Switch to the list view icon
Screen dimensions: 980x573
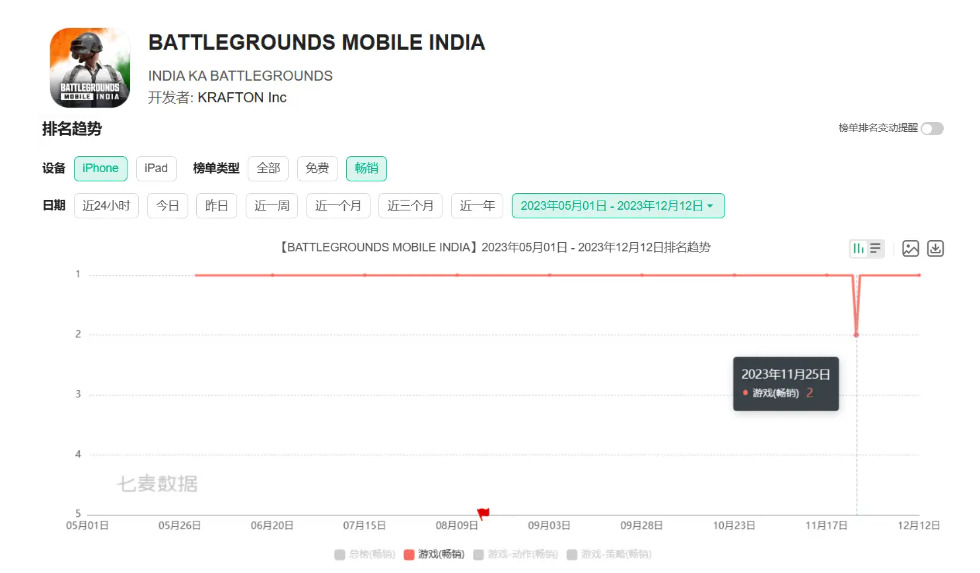click(x=875, y=249)
